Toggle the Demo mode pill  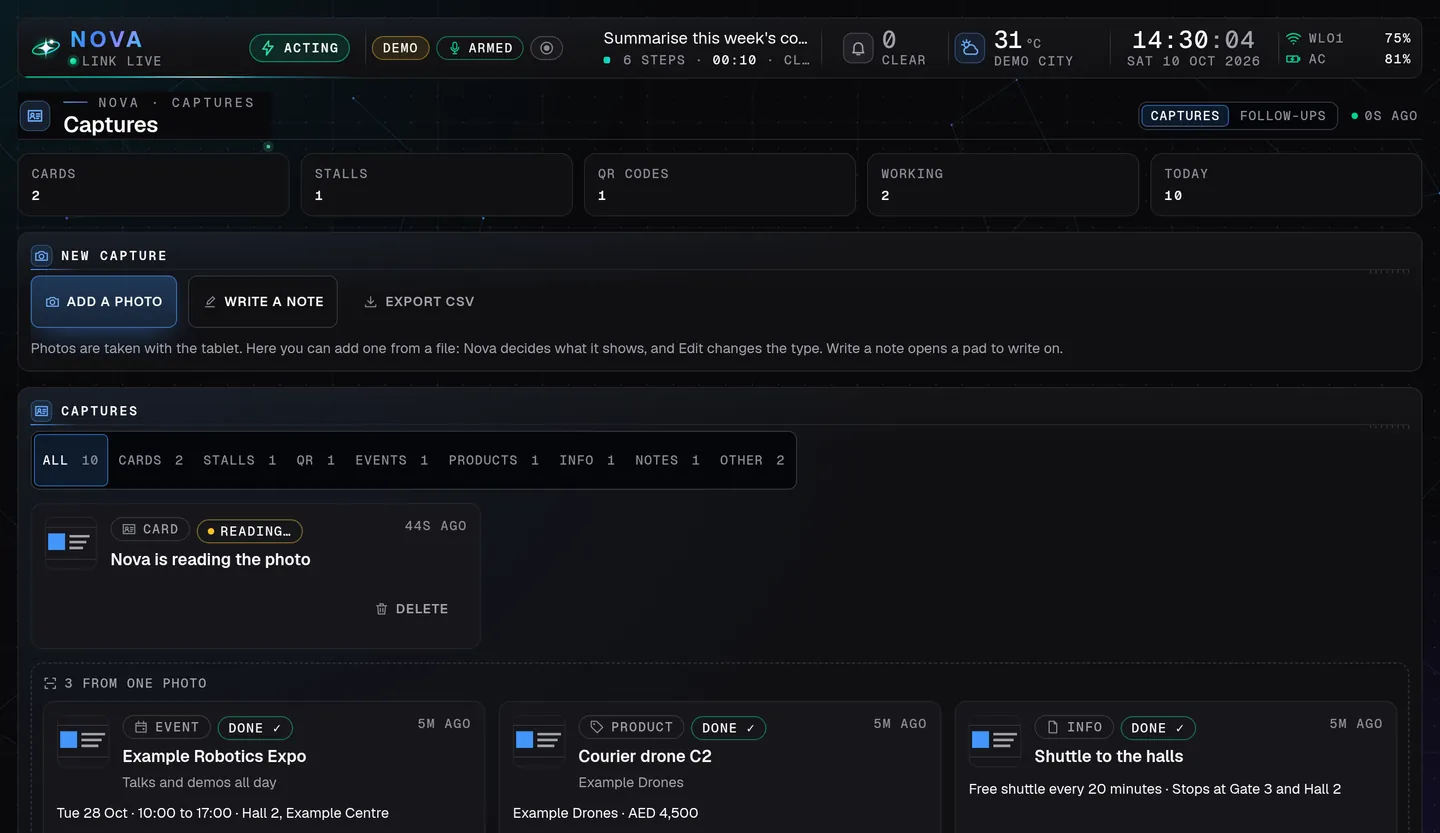(400, 48)
